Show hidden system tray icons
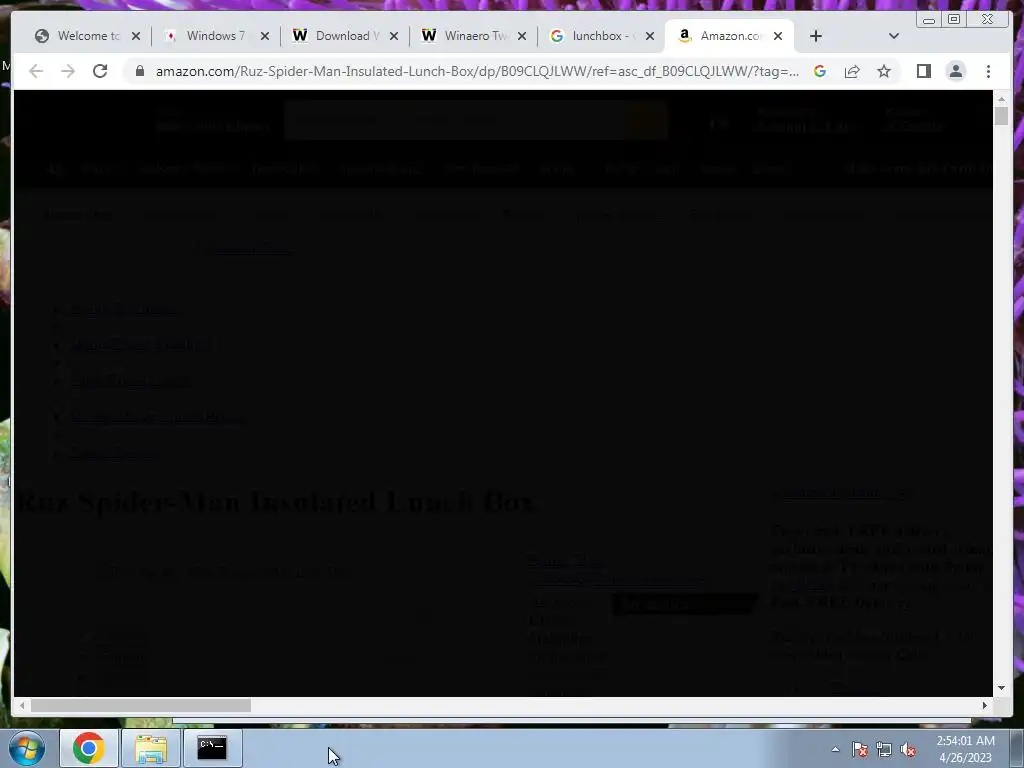Screen dimensions: 1024x768 [835, 749]
